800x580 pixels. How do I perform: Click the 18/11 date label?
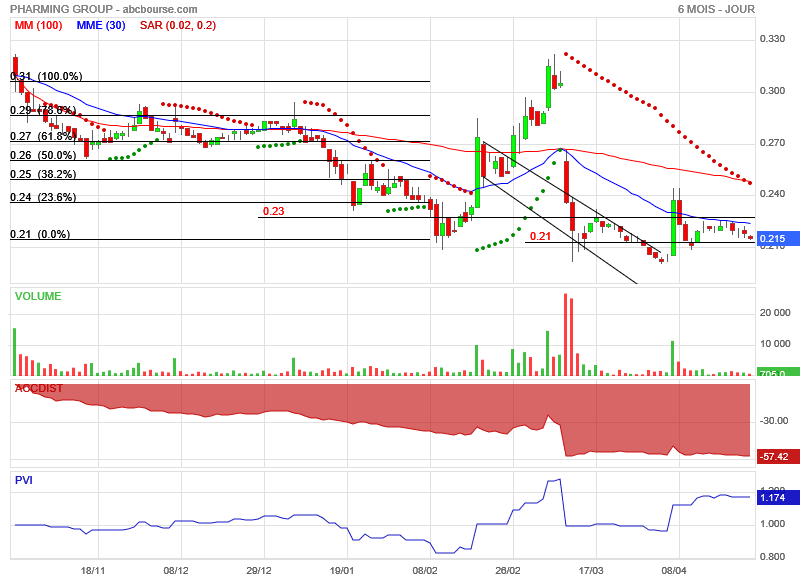(93, 570)
